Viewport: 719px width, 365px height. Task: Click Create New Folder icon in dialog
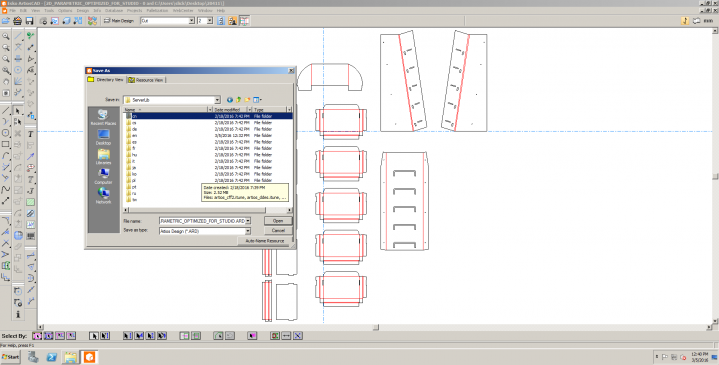(247, 100)
